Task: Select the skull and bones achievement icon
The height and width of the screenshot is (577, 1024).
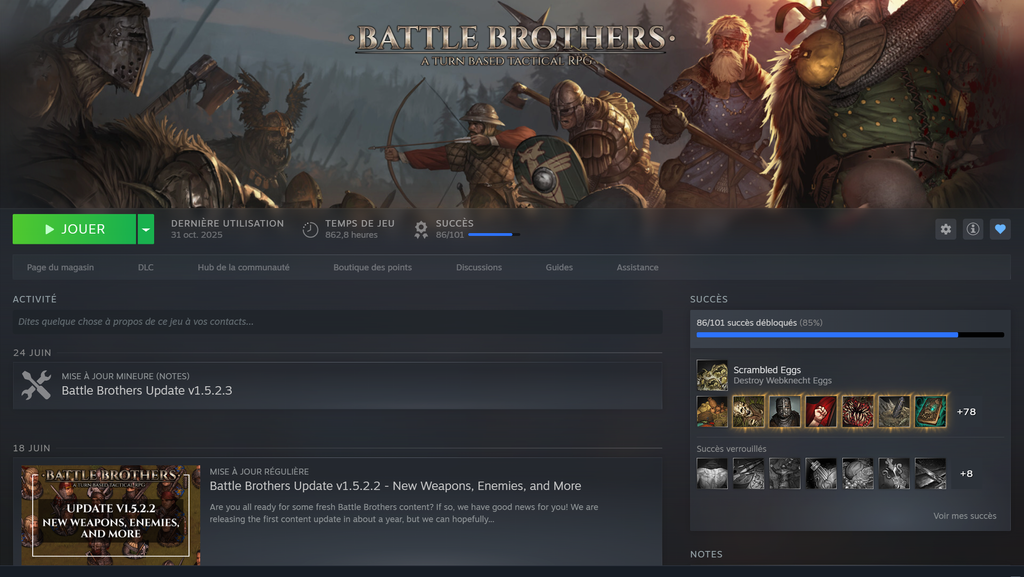Action: pyautogui.click(x=748, y=411)
